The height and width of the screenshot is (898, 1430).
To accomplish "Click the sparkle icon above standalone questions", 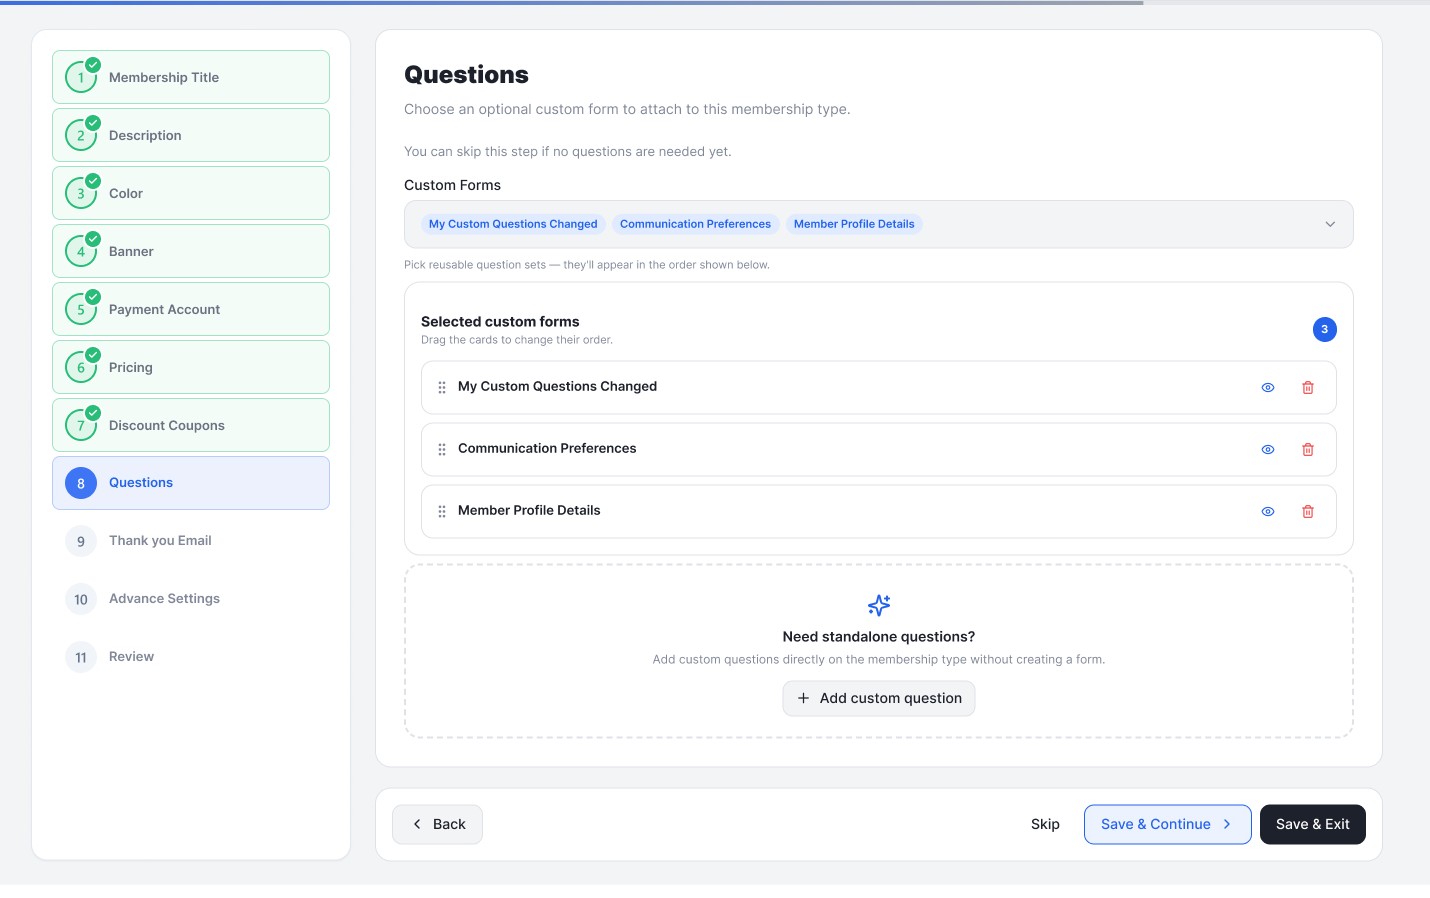I will [879, 605].
